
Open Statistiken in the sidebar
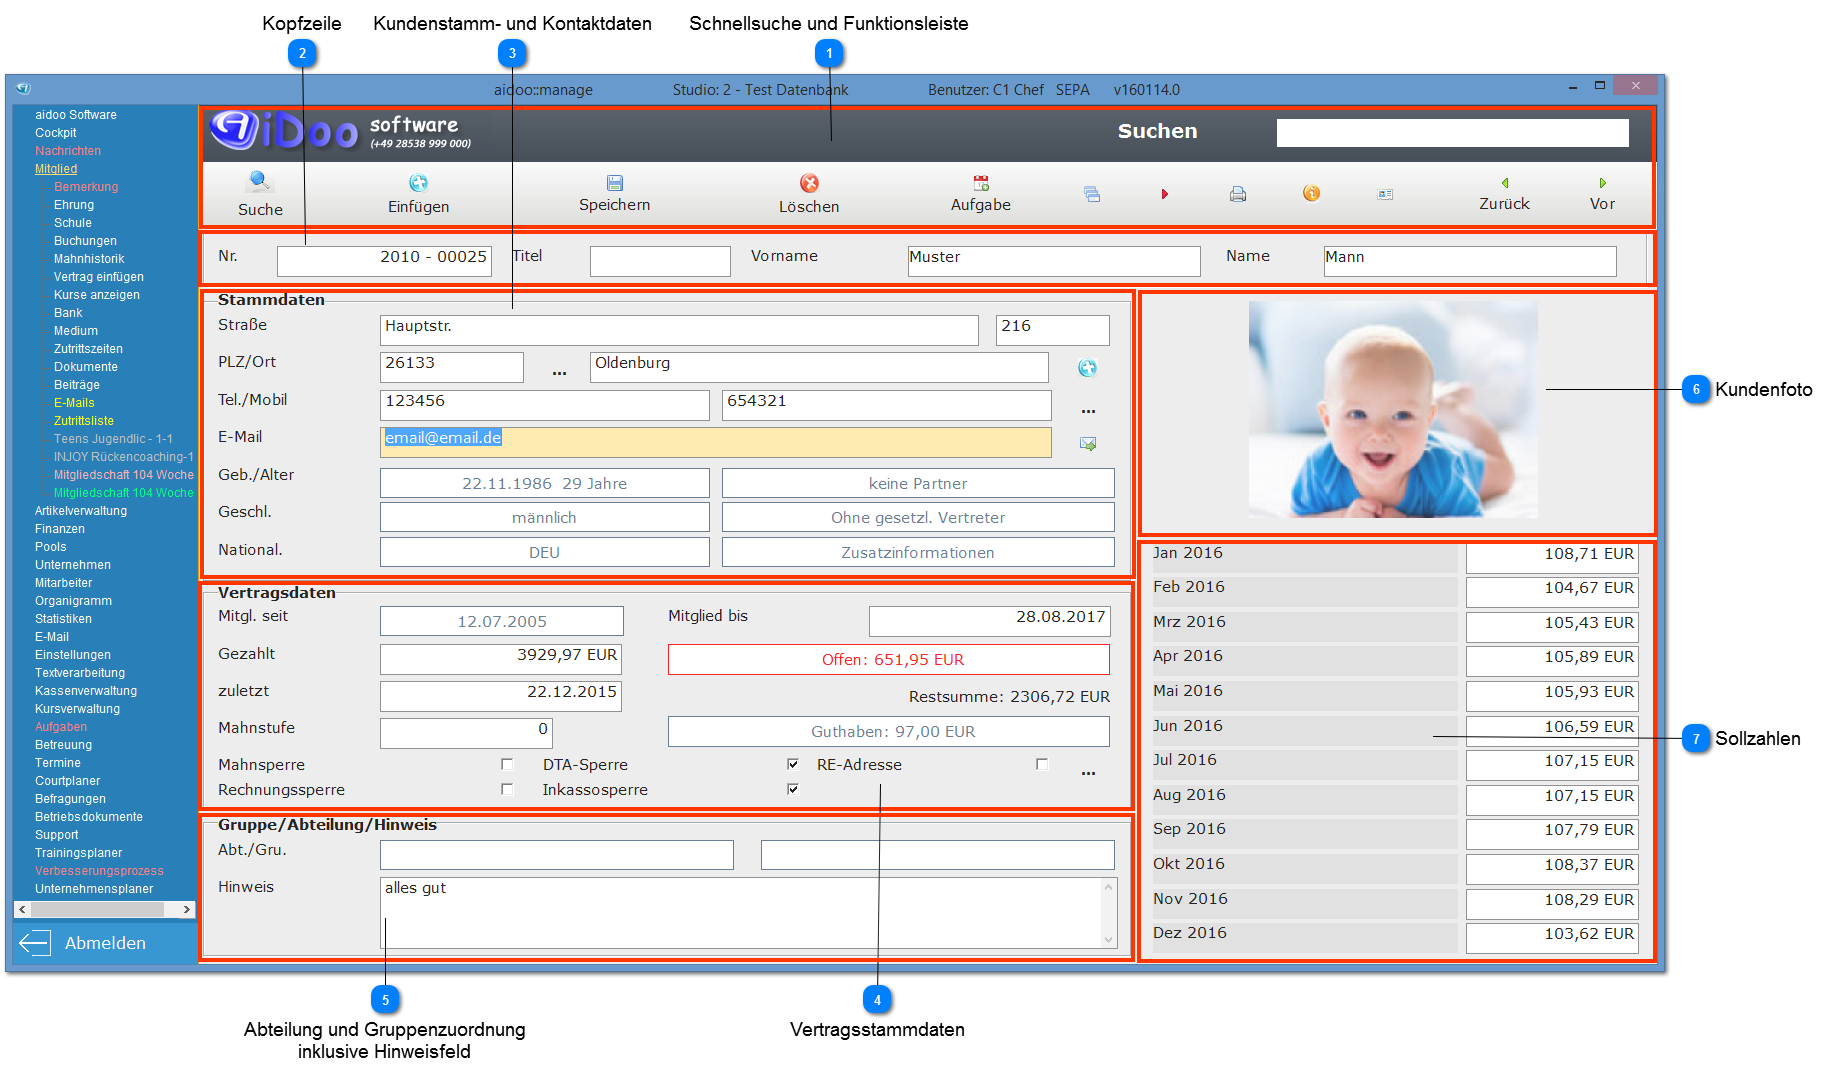pos(63,619)
